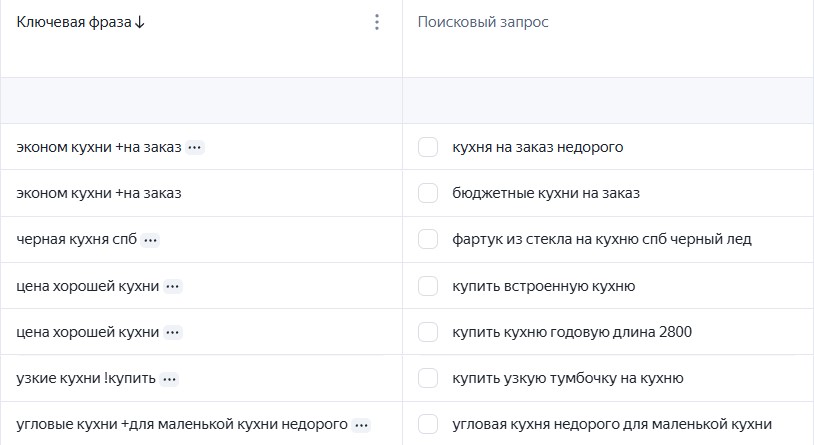The width and height of the screenshot is (814, 445).
Task: Tick the checkbox for бюджетные кухни на заказ
Action: [428, 193]
